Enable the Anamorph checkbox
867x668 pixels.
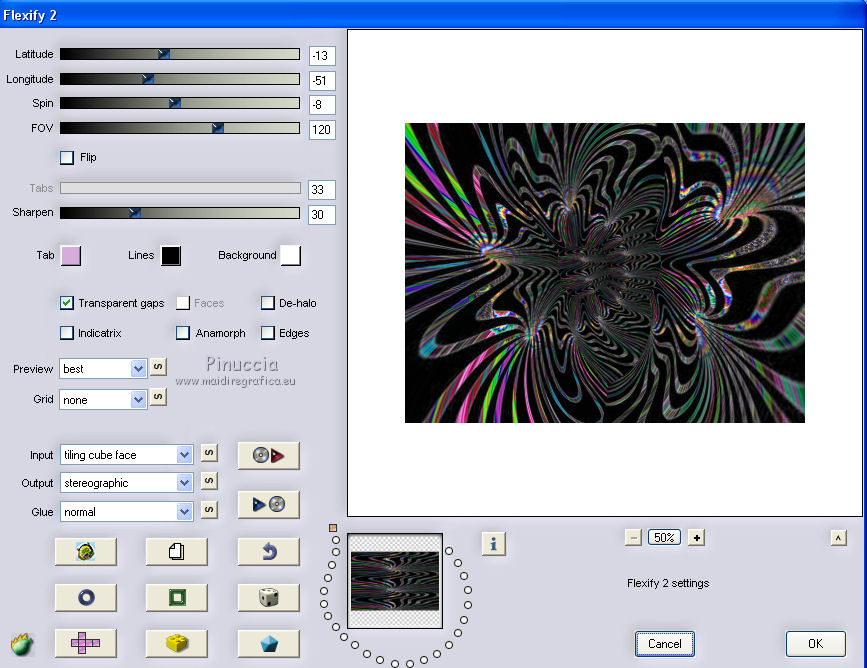[x=183, y=333]
